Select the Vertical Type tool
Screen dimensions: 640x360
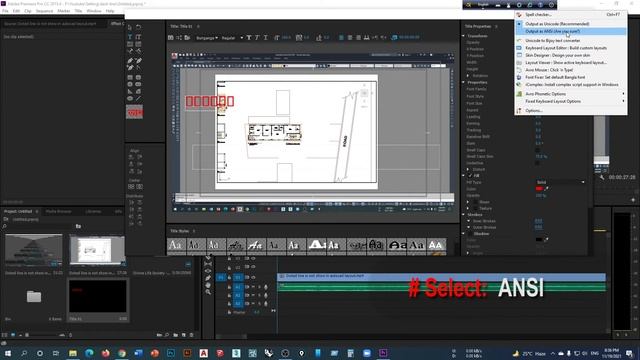[x=138, y=37]
